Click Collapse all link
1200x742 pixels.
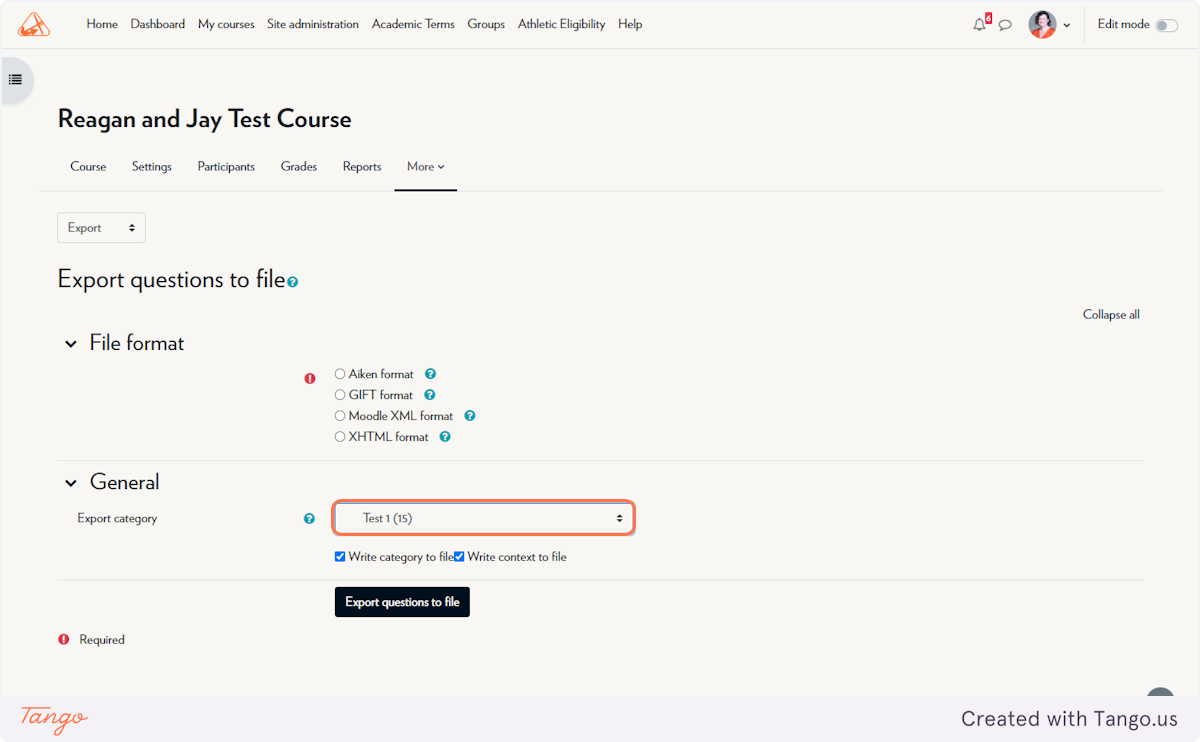click(x=1111, y=314)
